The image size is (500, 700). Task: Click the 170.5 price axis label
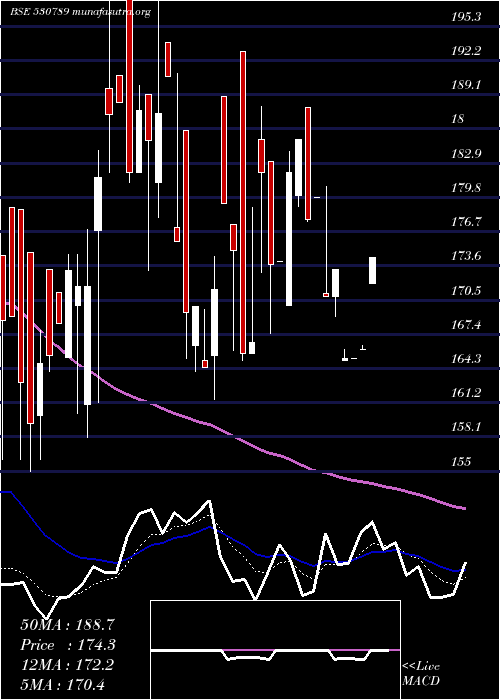click(x=466, y=291)
